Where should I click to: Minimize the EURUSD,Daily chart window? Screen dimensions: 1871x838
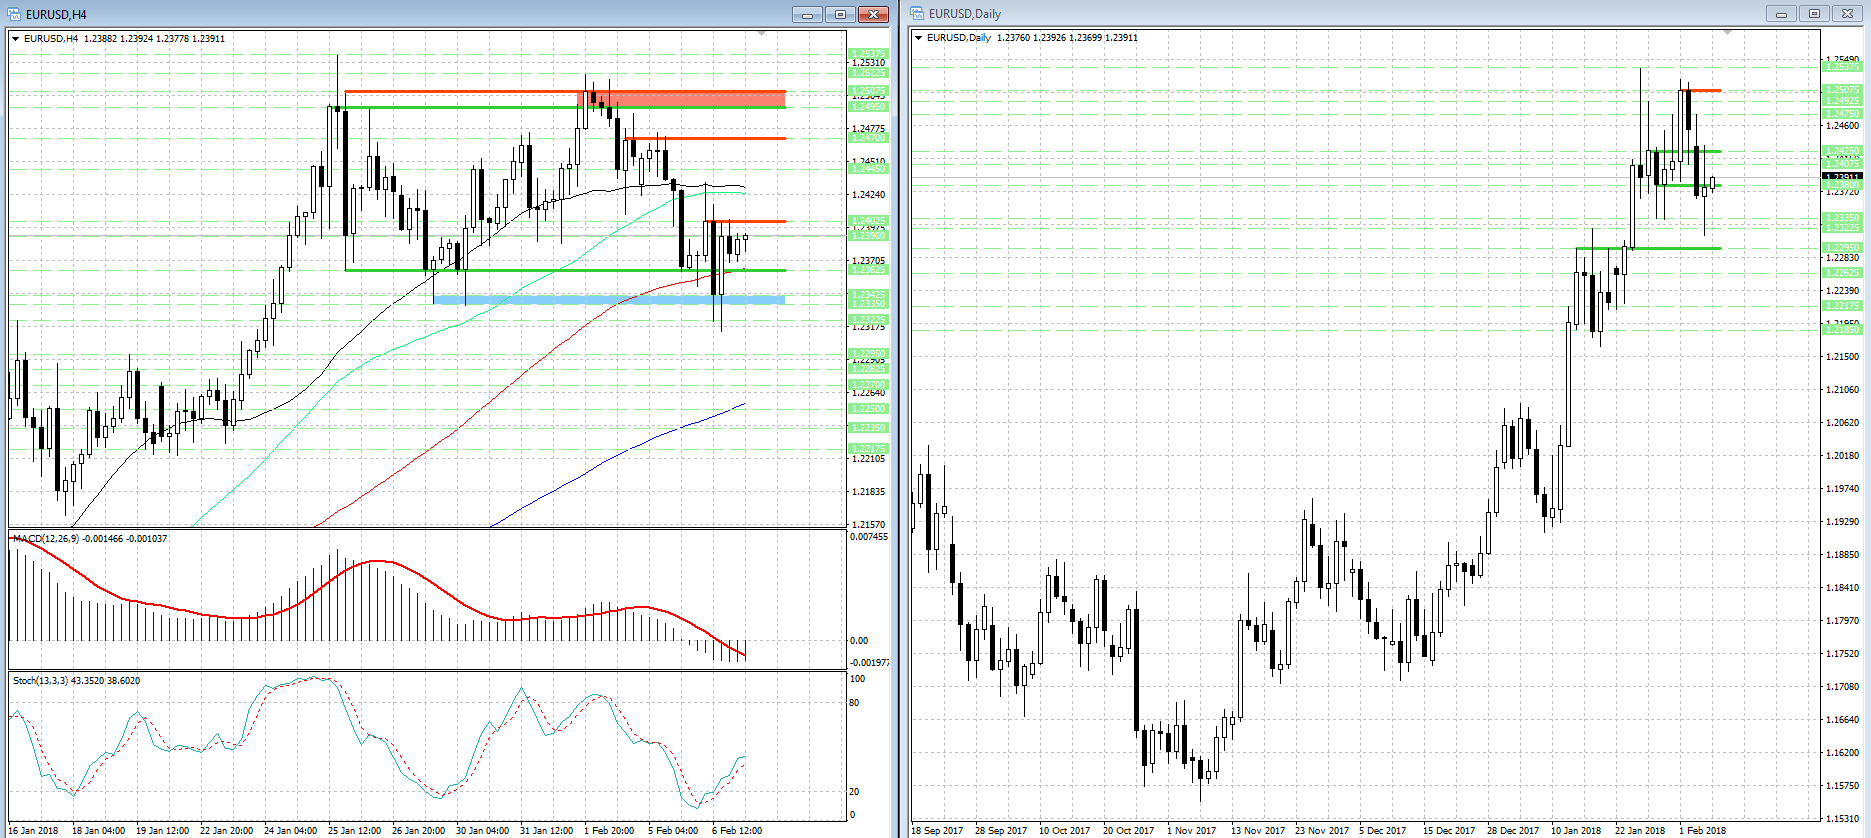click(x=1780, y=13)
